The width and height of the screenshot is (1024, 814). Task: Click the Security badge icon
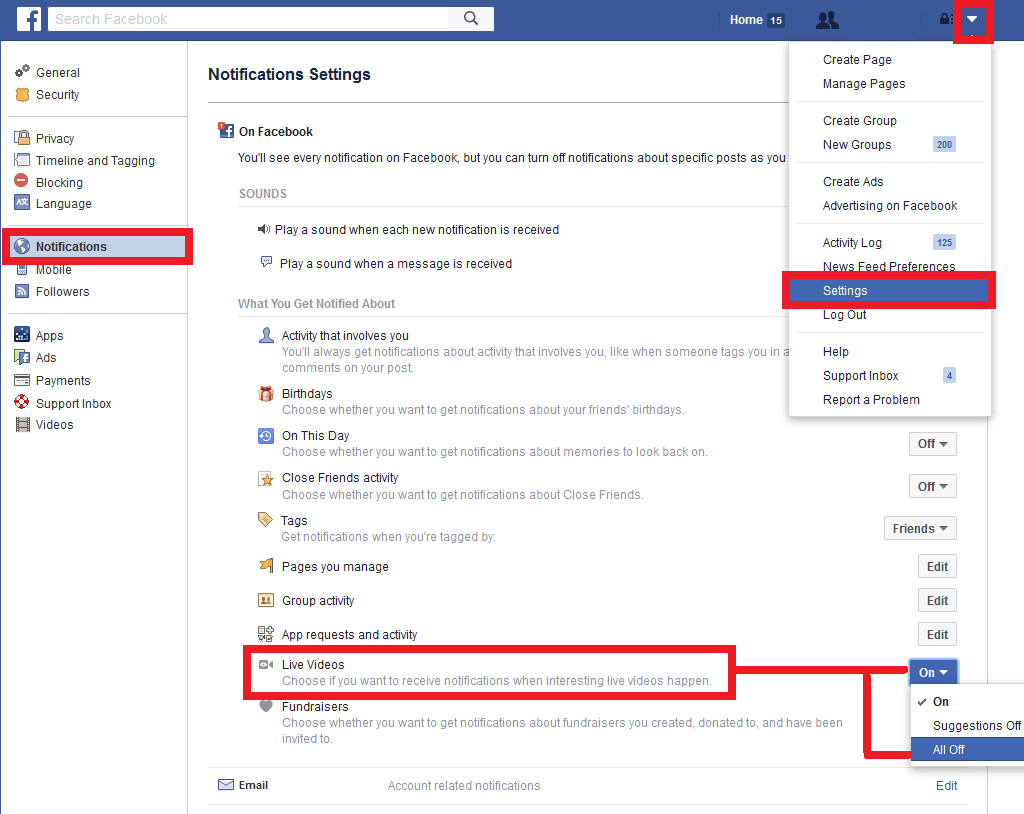tap(22, 95)
